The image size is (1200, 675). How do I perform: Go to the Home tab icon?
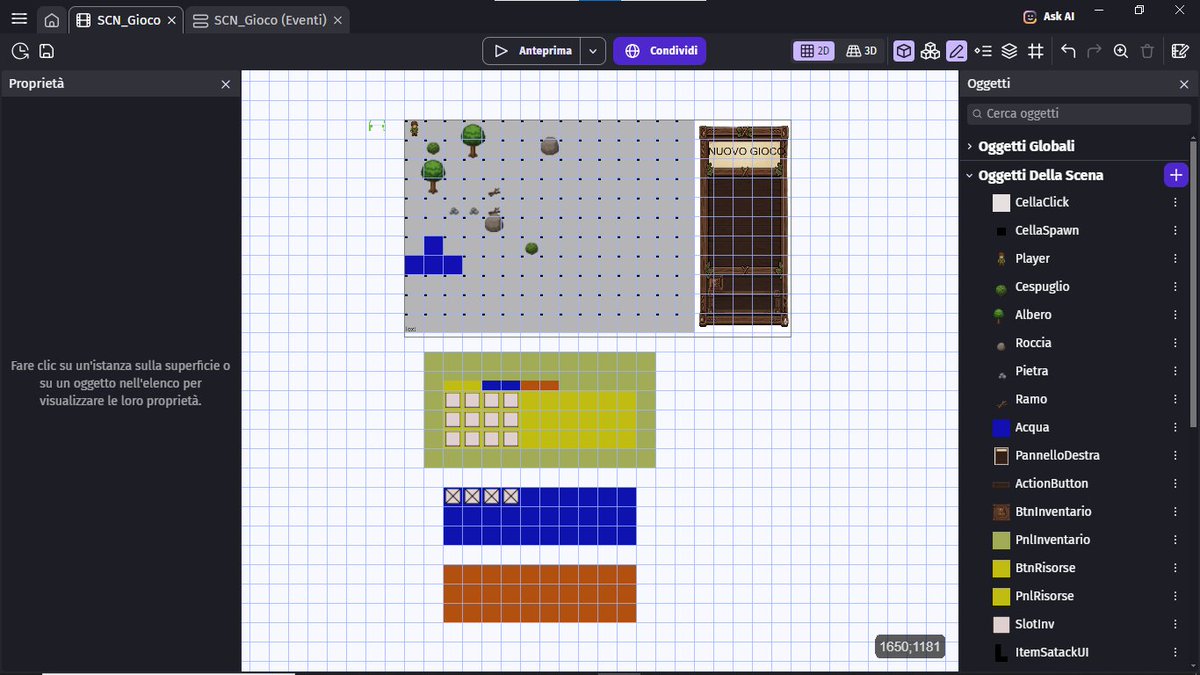click(x=52, y=20)
